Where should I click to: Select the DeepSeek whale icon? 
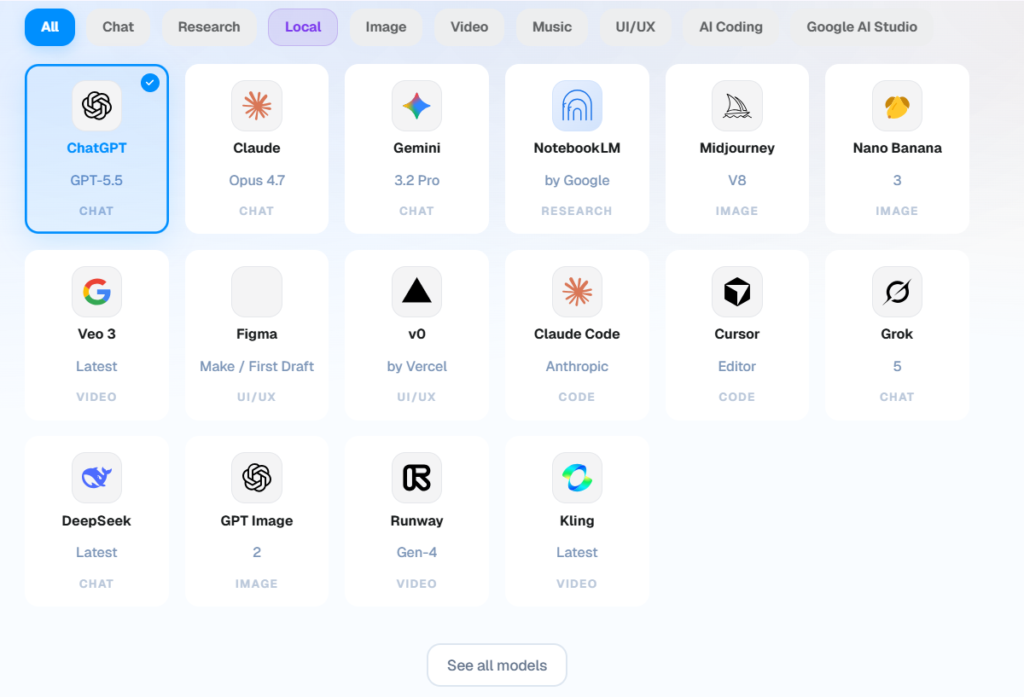pos(97,478)
